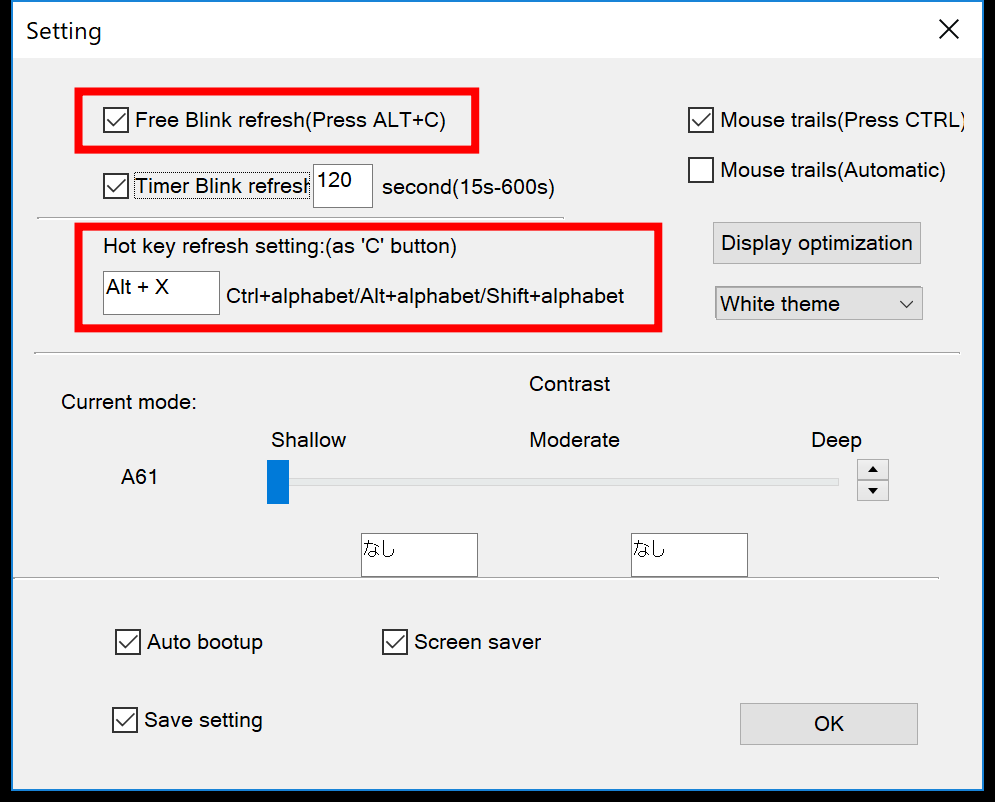Toggle the Screen saver checkbox
Screen dimensions: 995x802
coord(395,642)
